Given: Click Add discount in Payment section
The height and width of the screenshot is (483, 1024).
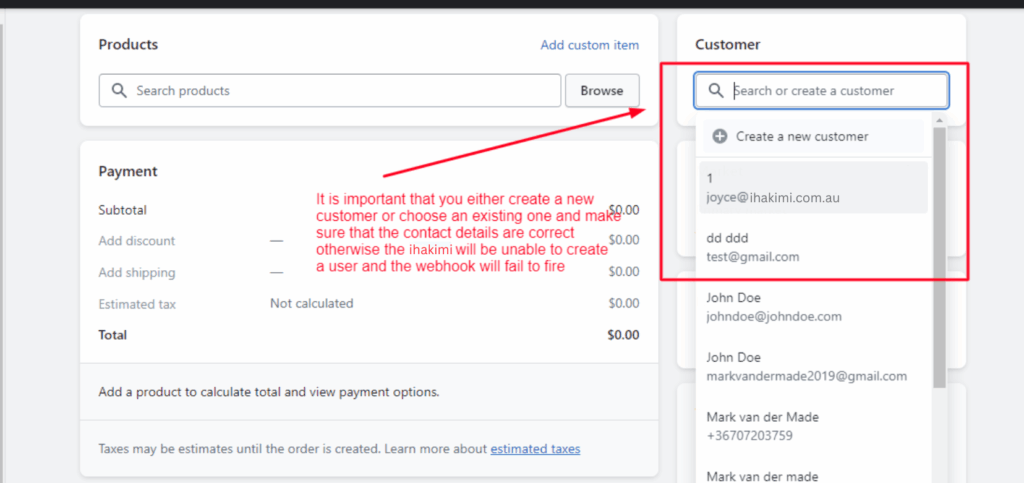Looking at the screenshot, I should (137, 241).
